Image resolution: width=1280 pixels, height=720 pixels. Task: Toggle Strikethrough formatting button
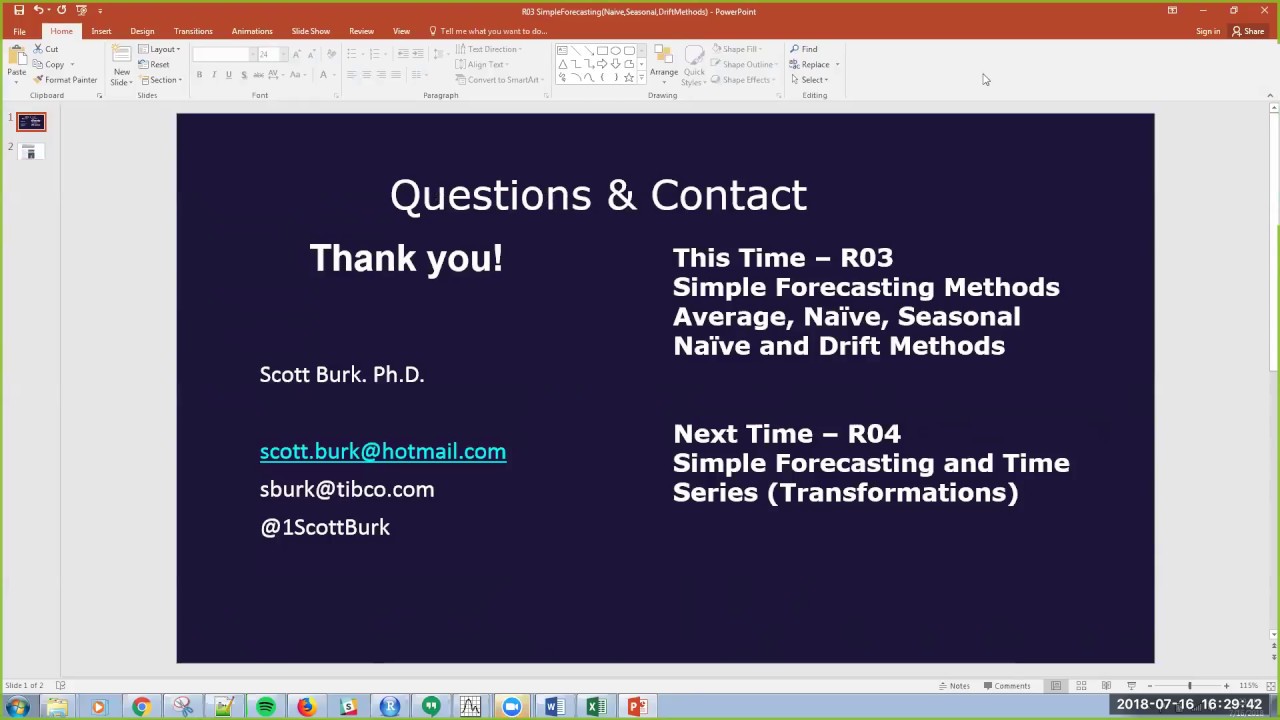258,75
